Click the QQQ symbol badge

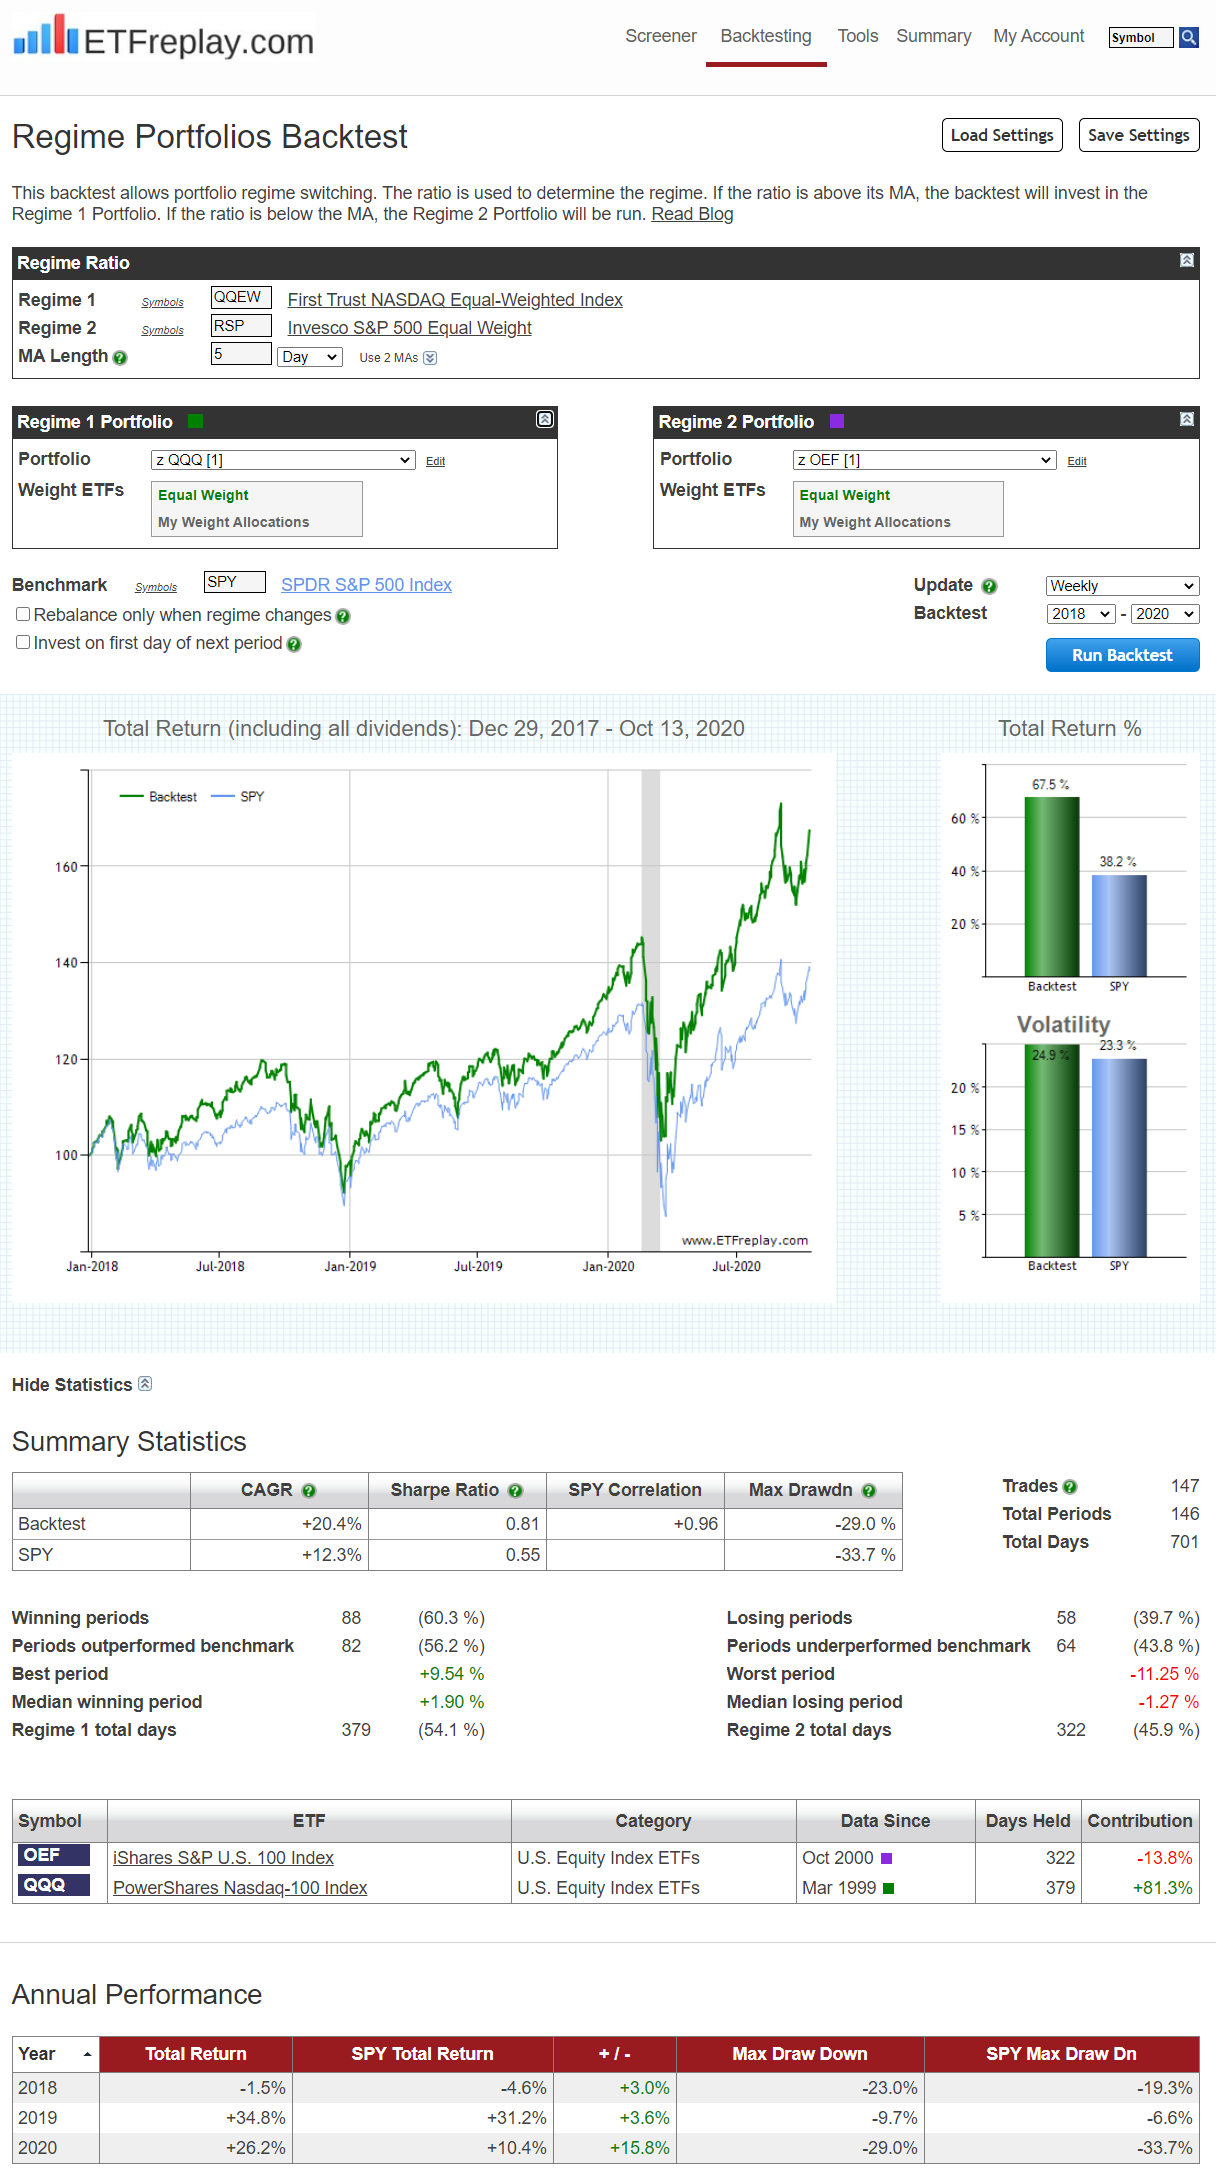54,1885
